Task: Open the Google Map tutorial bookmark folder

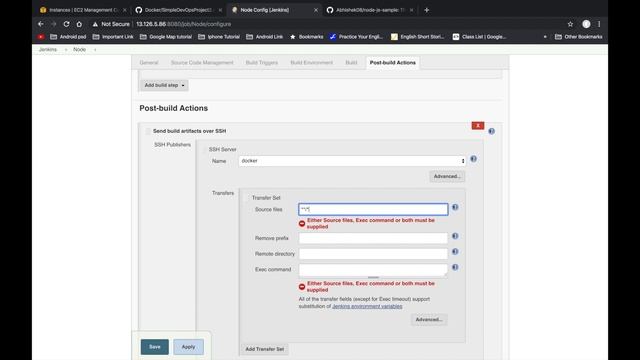Action: [x=166, y=37]
